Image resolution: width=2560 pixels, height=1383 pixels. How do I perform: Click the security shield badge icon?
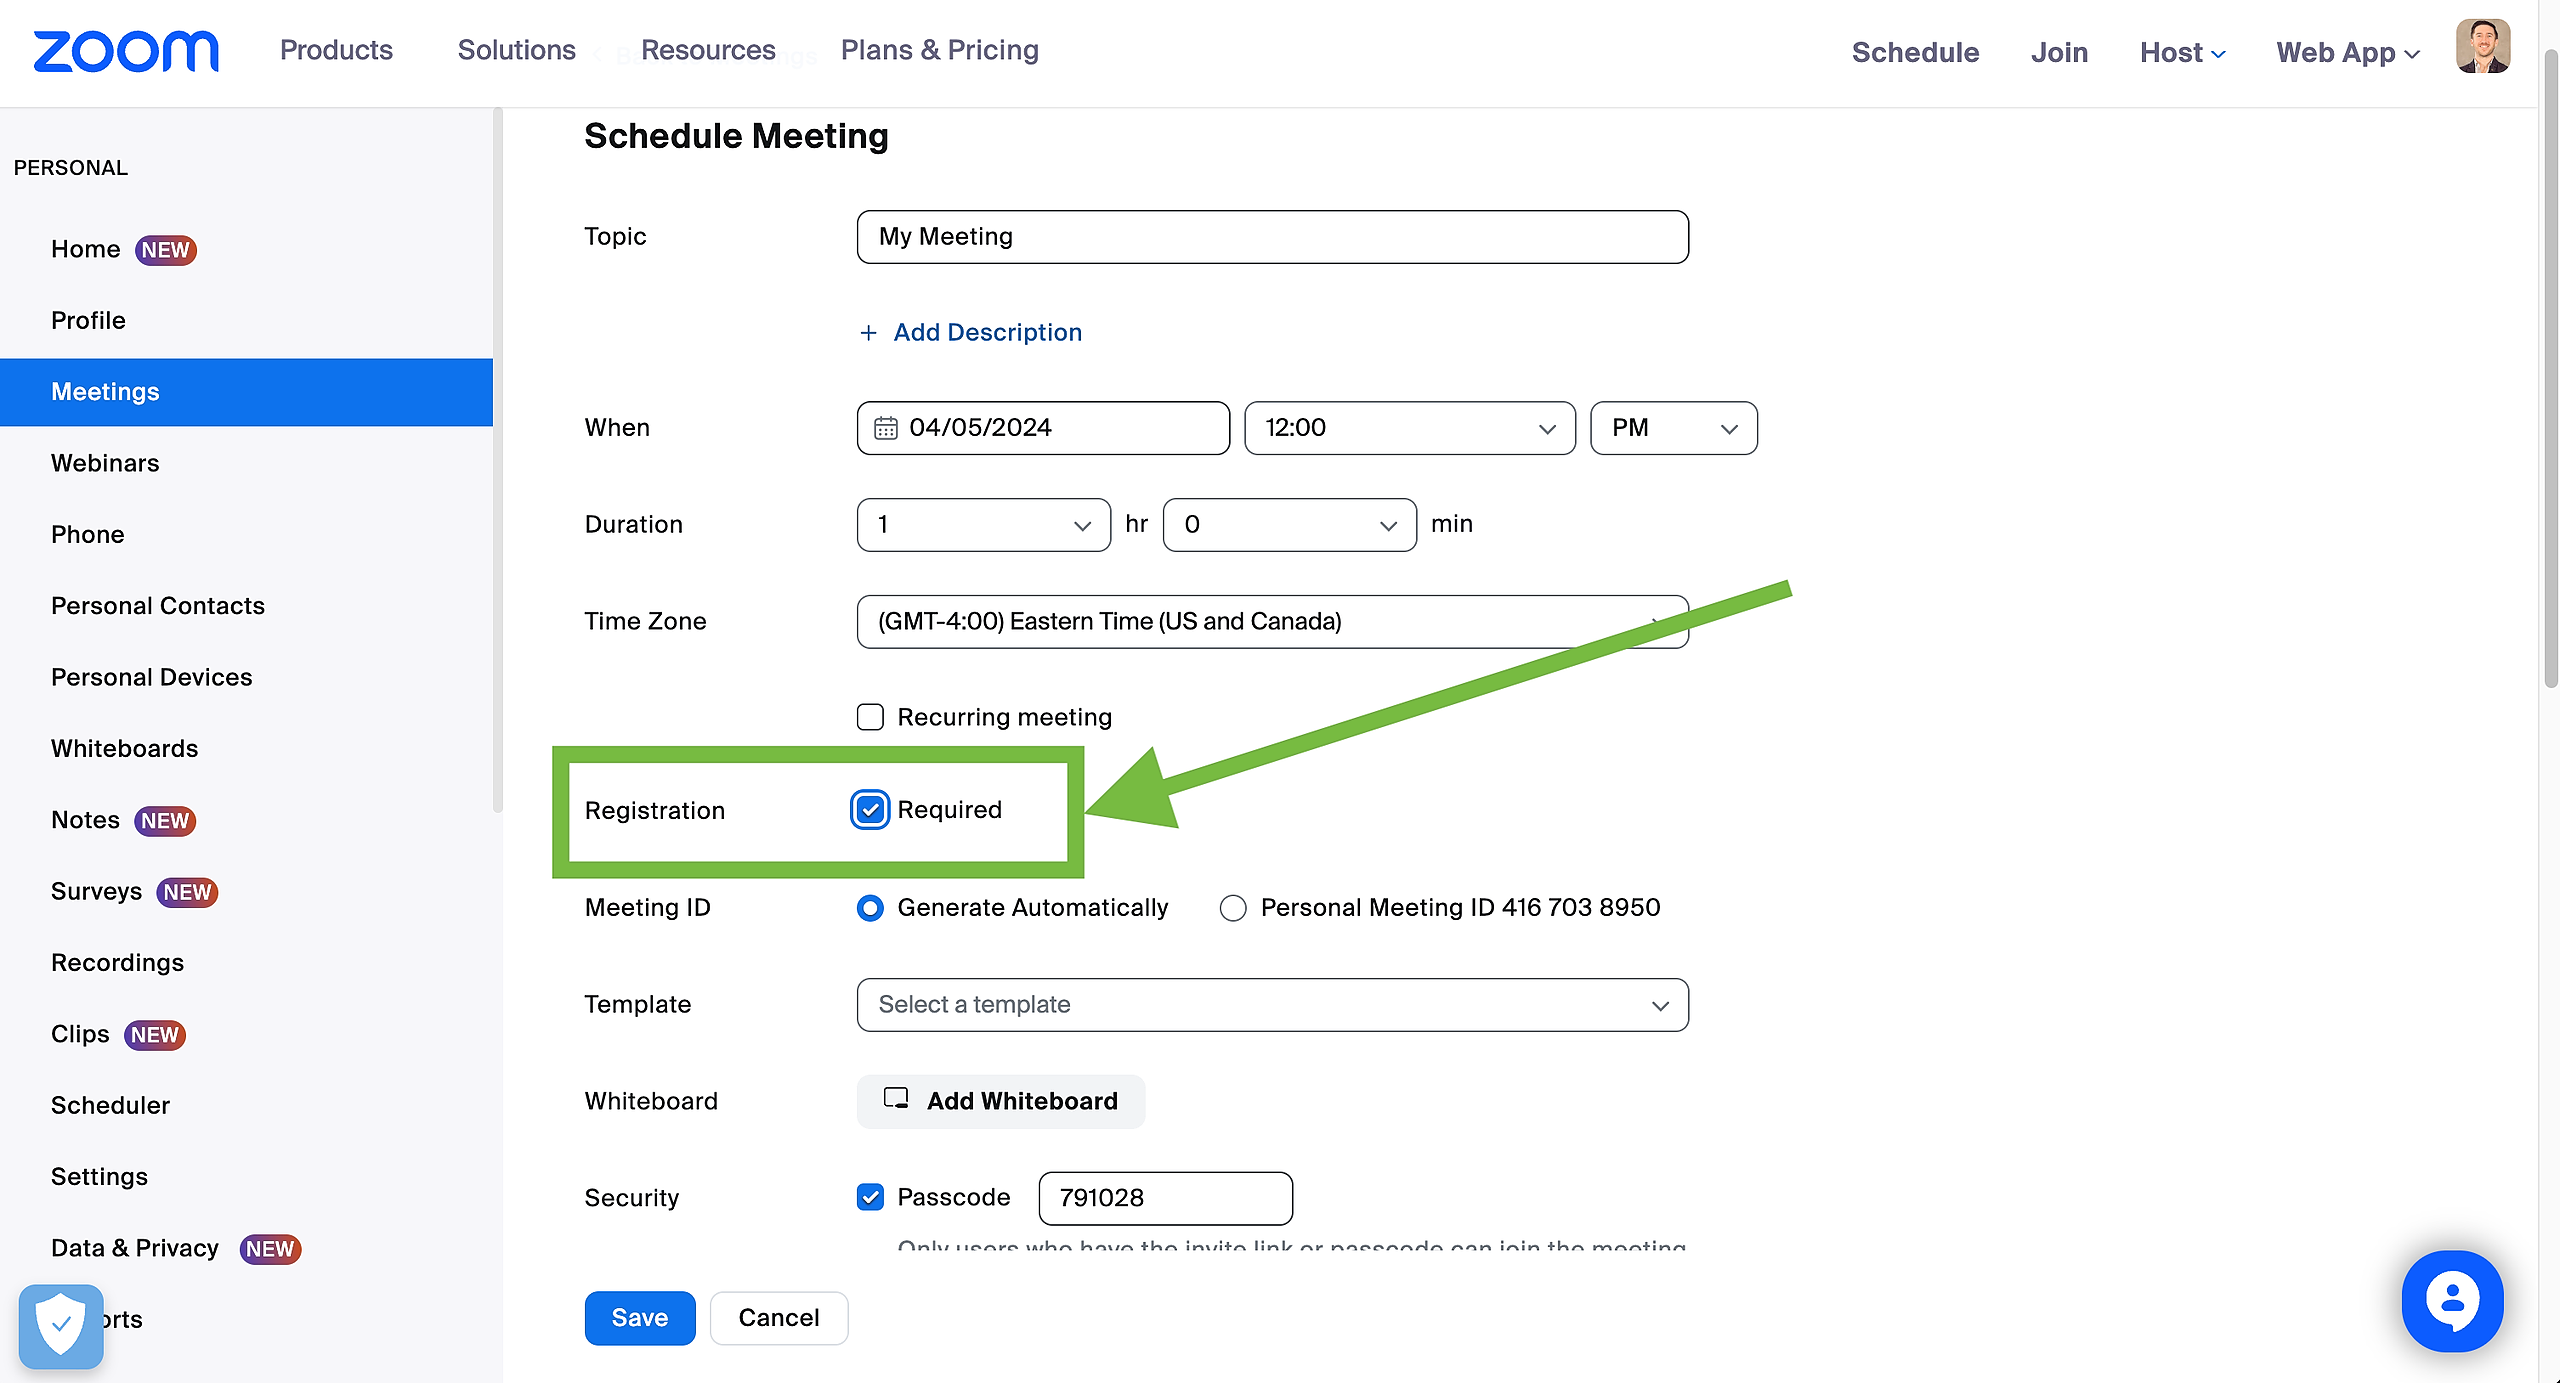[x=61, y=1325]
